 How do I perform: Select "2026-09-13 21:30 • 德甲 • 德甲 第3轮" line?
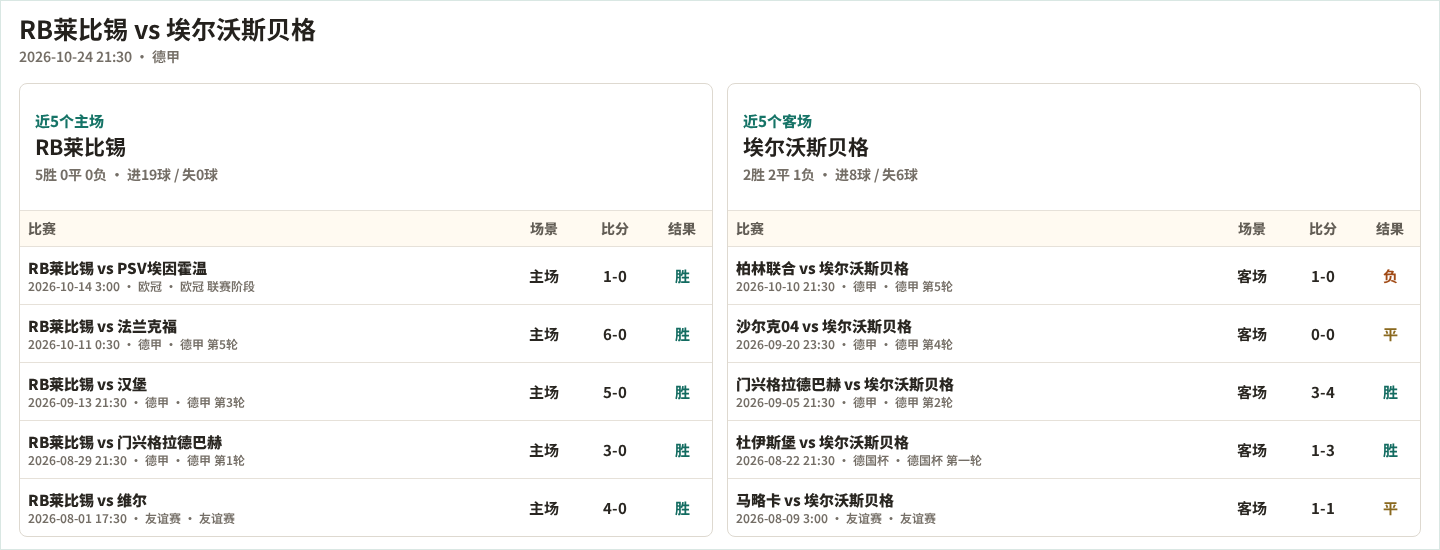coord(136,403)
